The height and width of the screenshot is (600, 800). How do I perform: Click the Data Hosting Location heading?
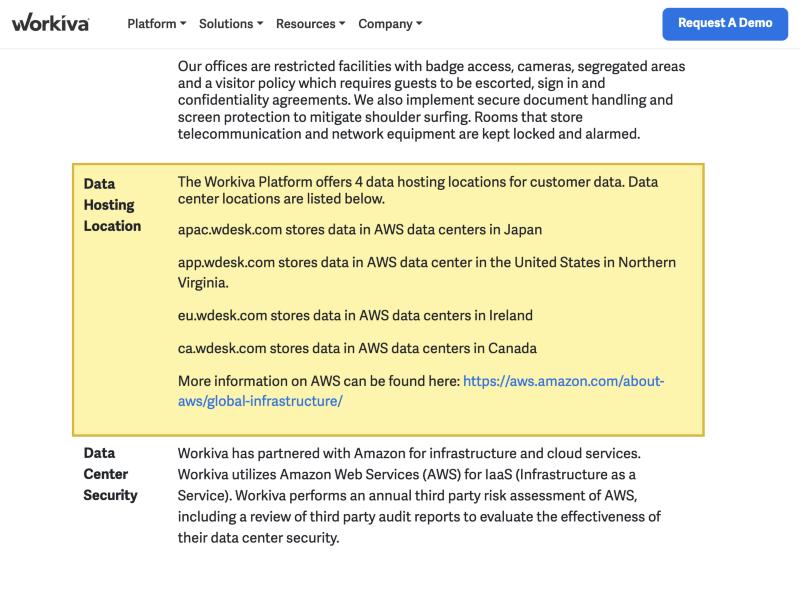pyautogui.click(x=112, y=205)
